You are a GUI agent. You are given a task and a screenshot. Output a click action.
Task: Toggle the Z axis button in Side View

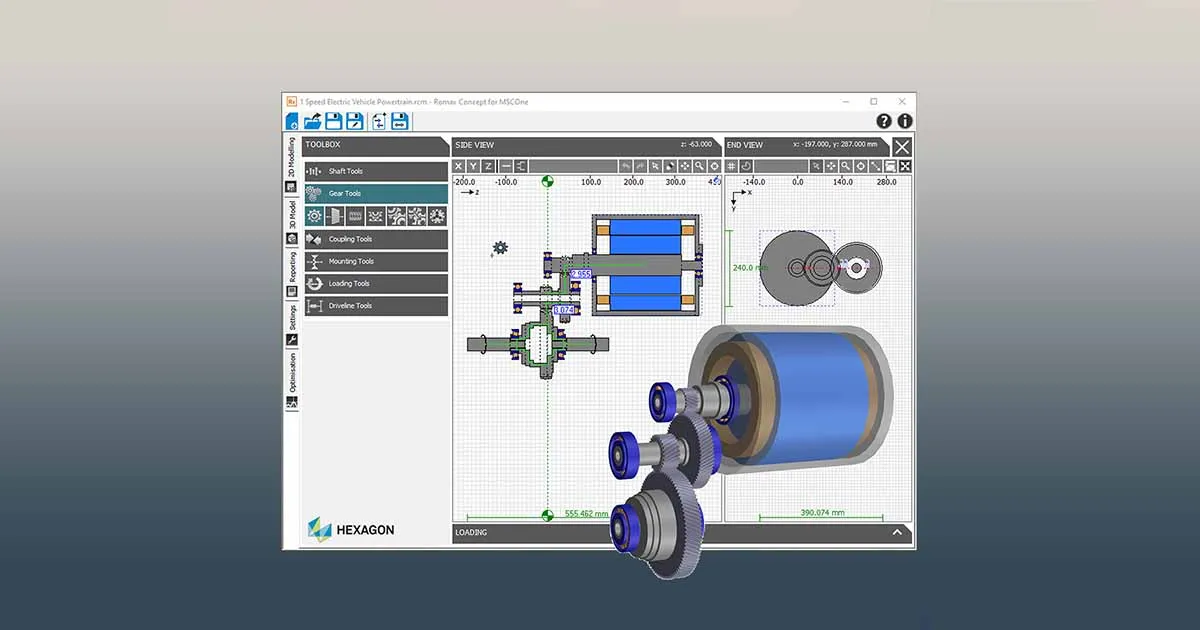point(488,166)
